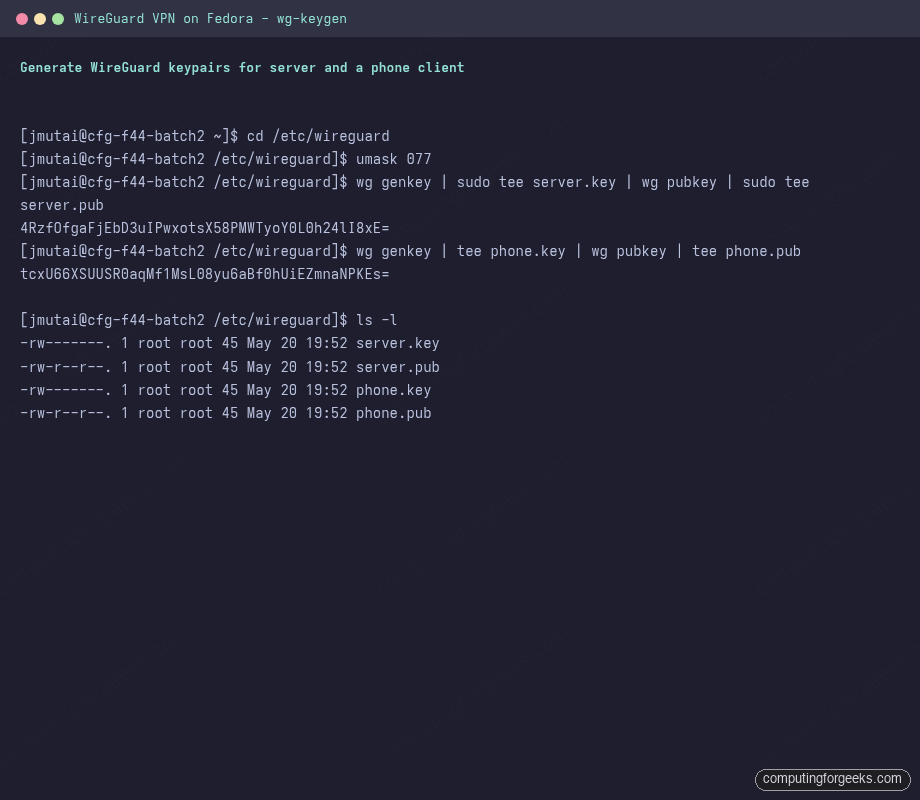
Task: Click the 'ls -l' command line
Action: tap(208, 320)
